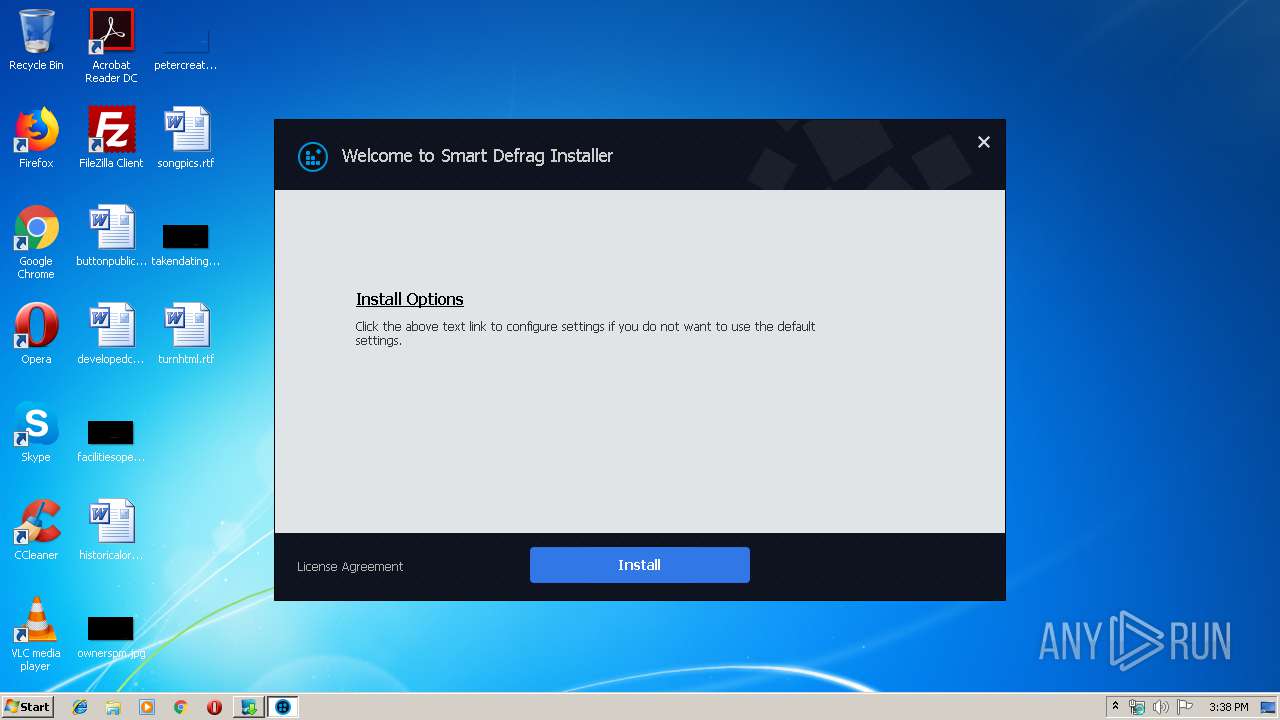Viewport: 1280px width, 720px height.
Task: Switch to Smart Defrag taskbar item
Action: [283, 707]
